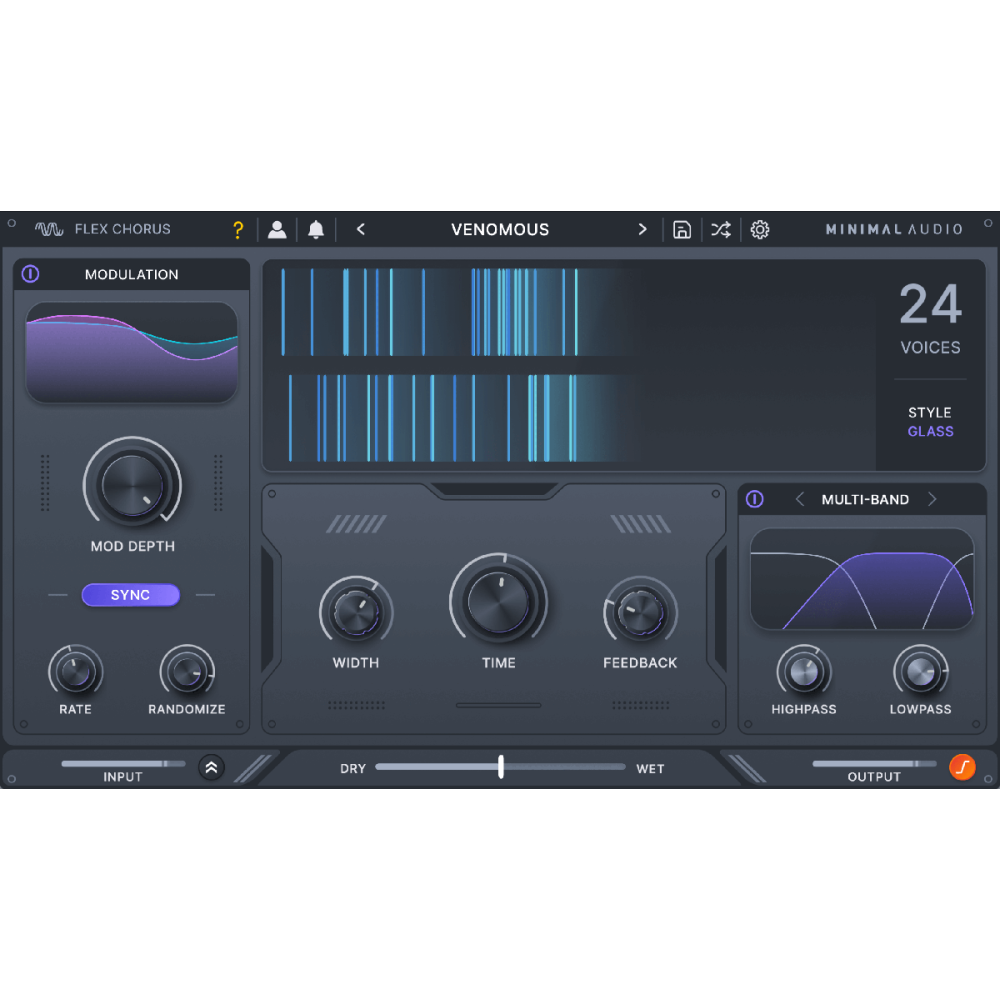The image size is (1000, 1000).
Task: Save preset with the floppy disk icon
Action: coord(682,230)
